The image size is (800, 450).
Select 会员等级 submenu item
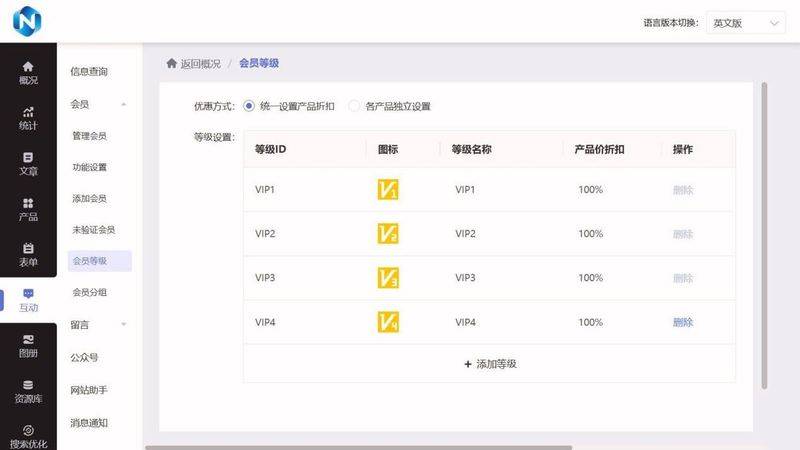point(99,261)
